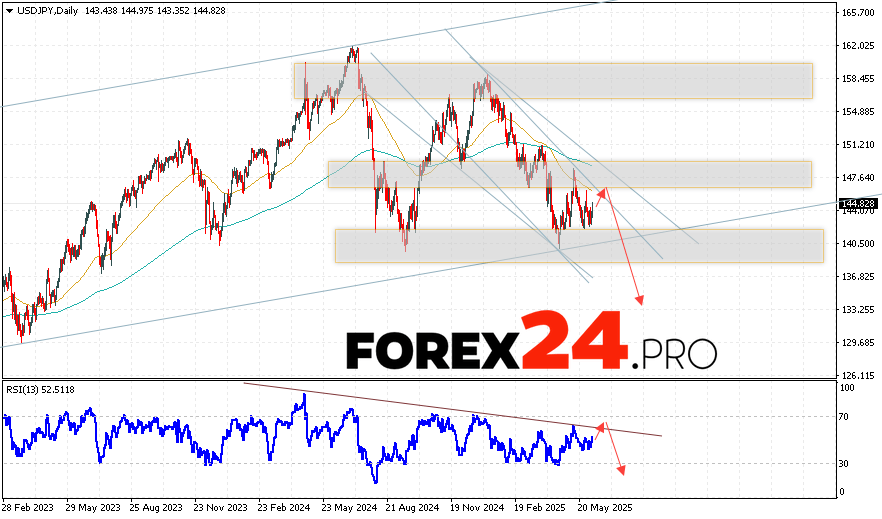Select the lower gray support zone near 140.500

click(x=579, y=245)
